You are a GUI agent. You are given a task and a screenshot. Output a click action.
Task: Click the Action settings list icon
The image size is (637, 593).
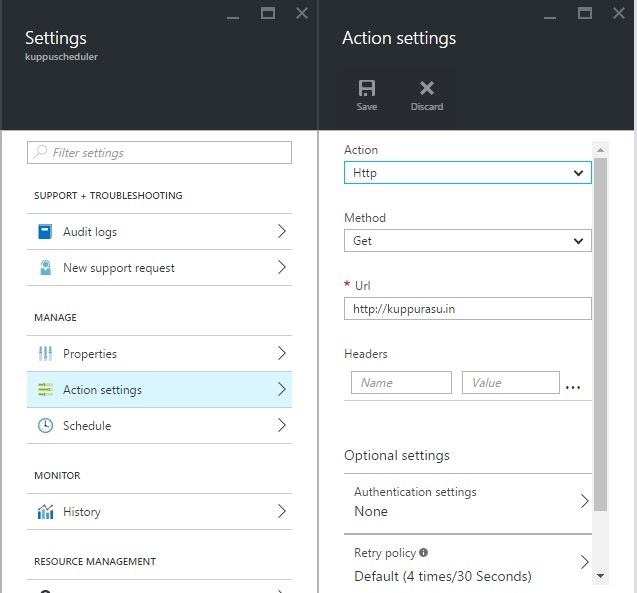[45, 390]
